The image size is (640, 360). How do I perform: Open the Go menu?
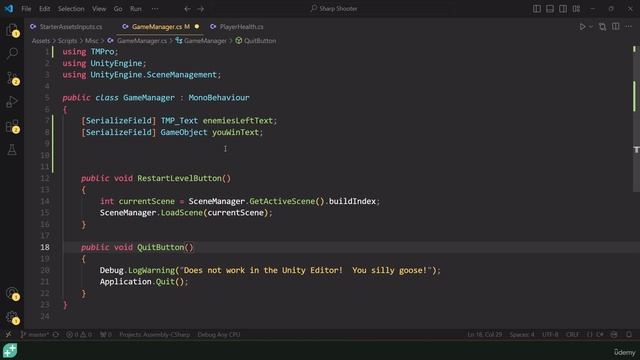point(118,9)
